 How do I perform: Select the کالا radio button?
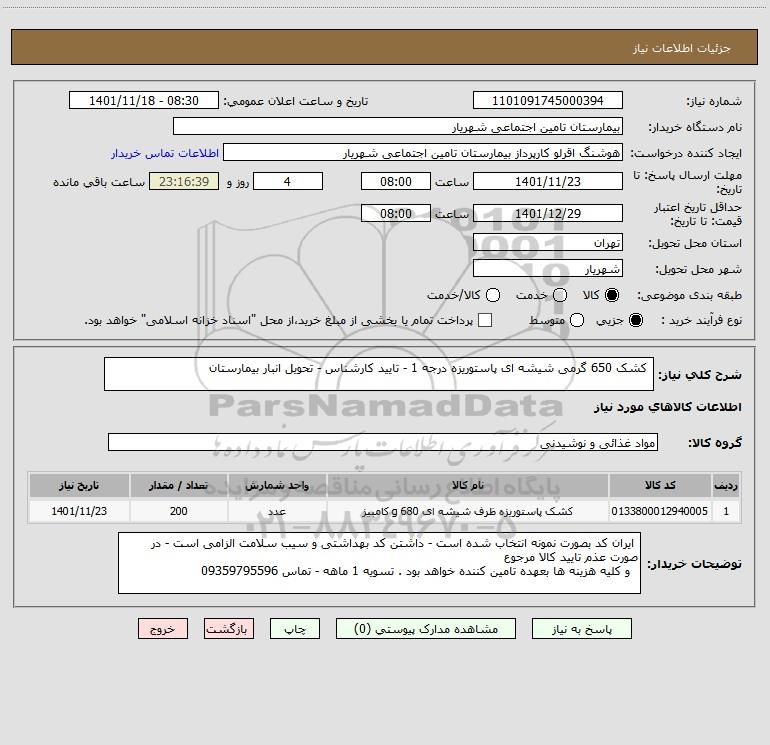click(x=612, y=295)
